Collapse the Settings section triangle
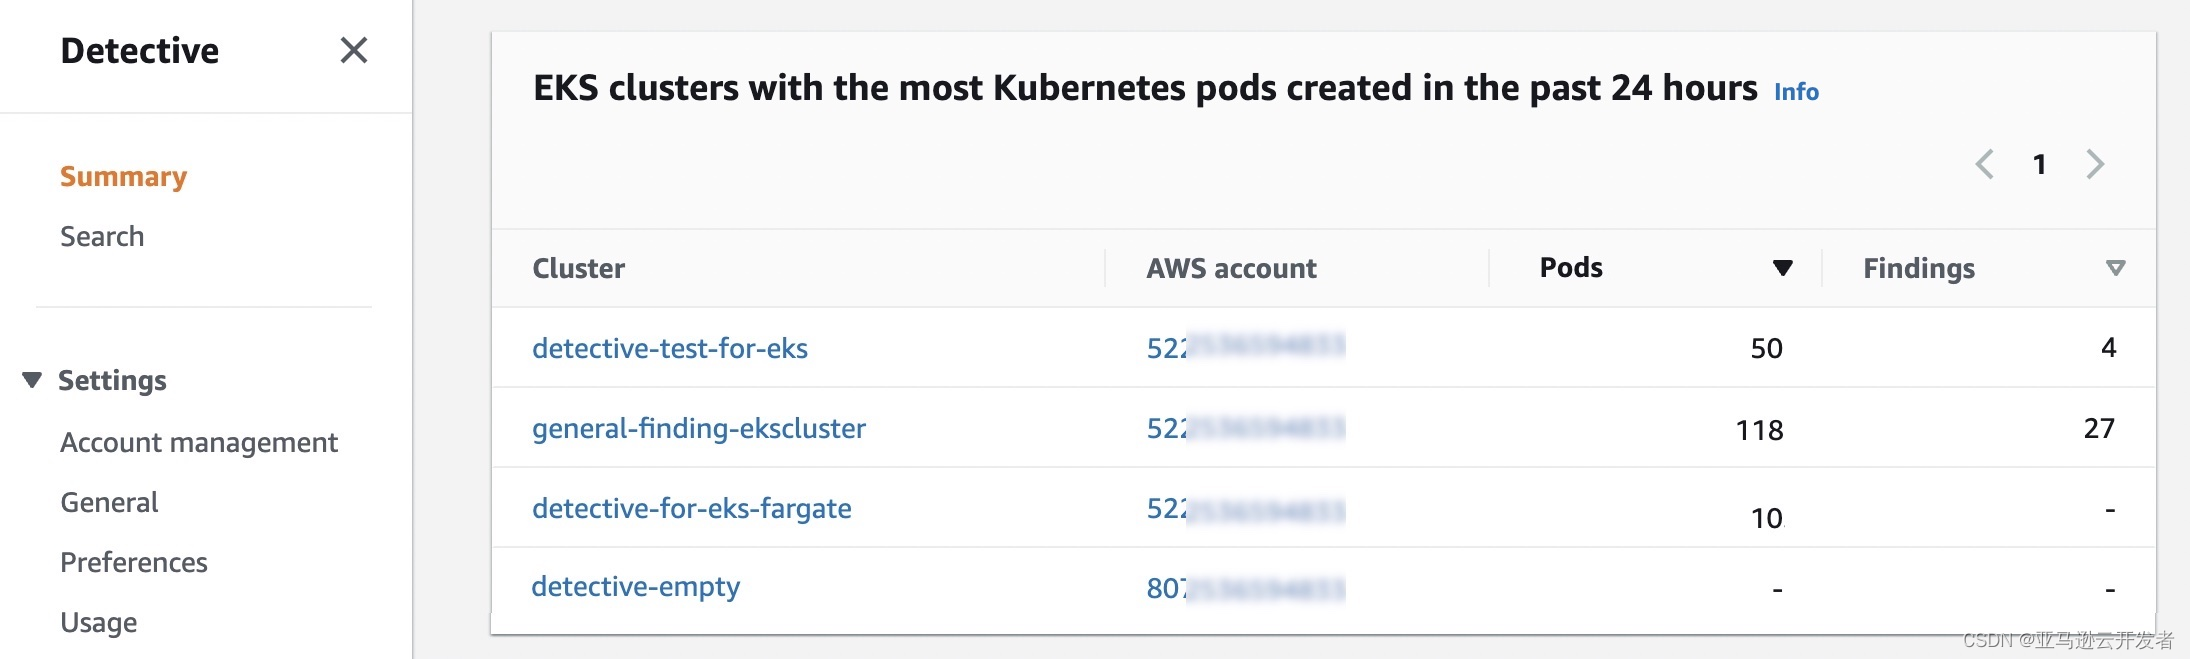 [x=32, y=380]
